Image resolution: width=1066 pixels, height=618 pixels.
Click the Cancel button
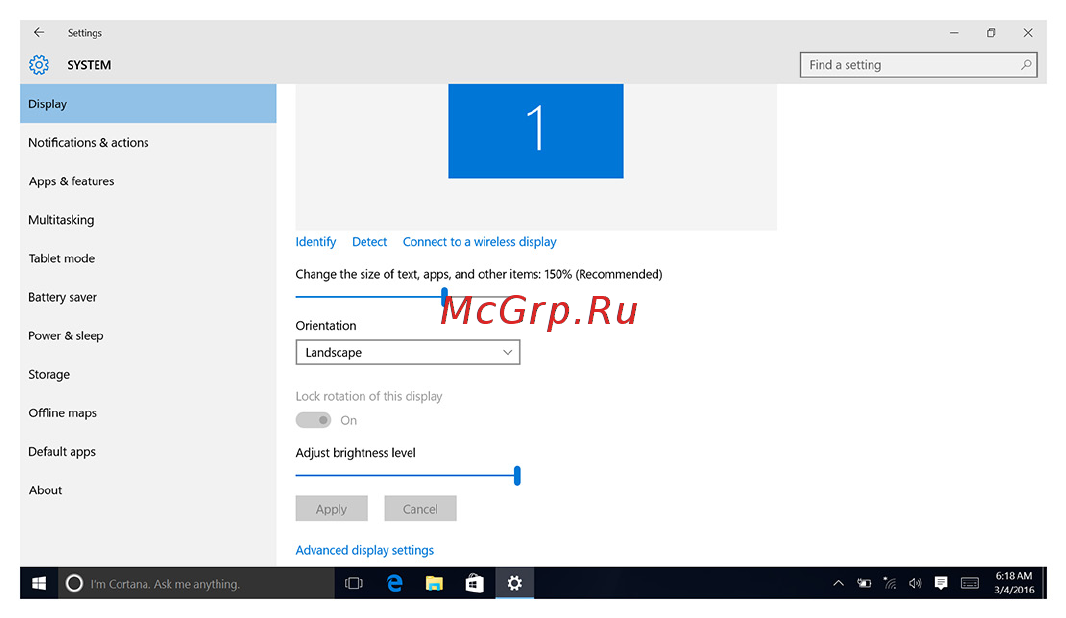pyautogui.click(x=420, y=509)
